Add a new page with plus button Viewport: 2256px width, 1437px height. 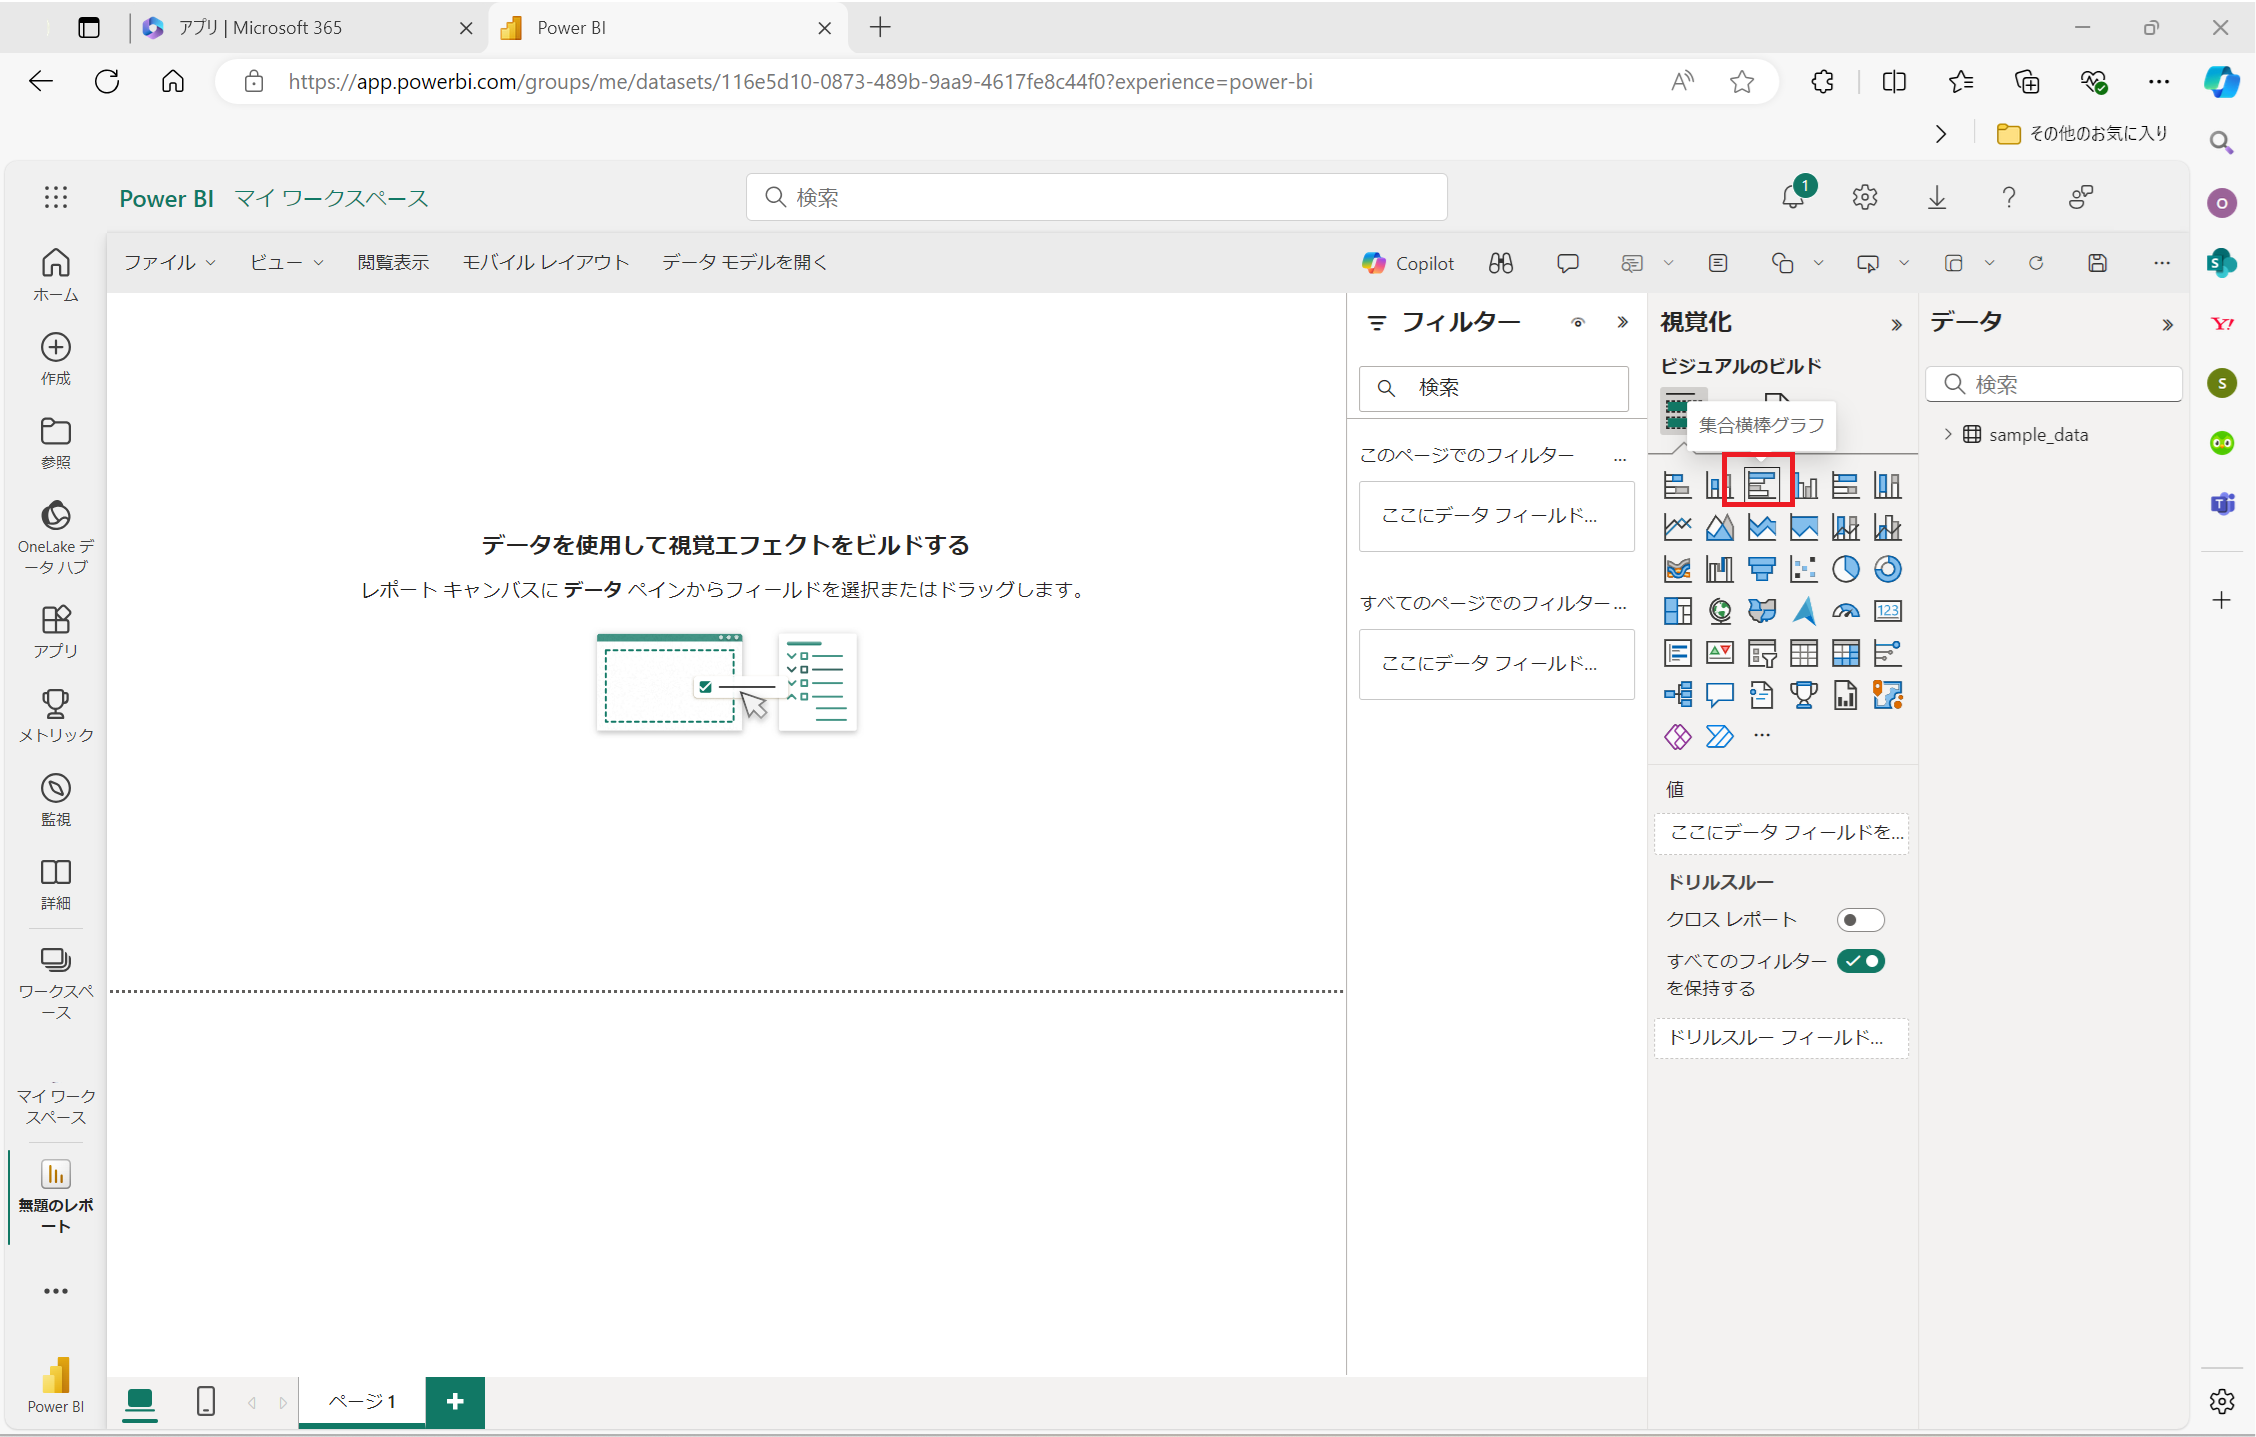(455, 1401)
